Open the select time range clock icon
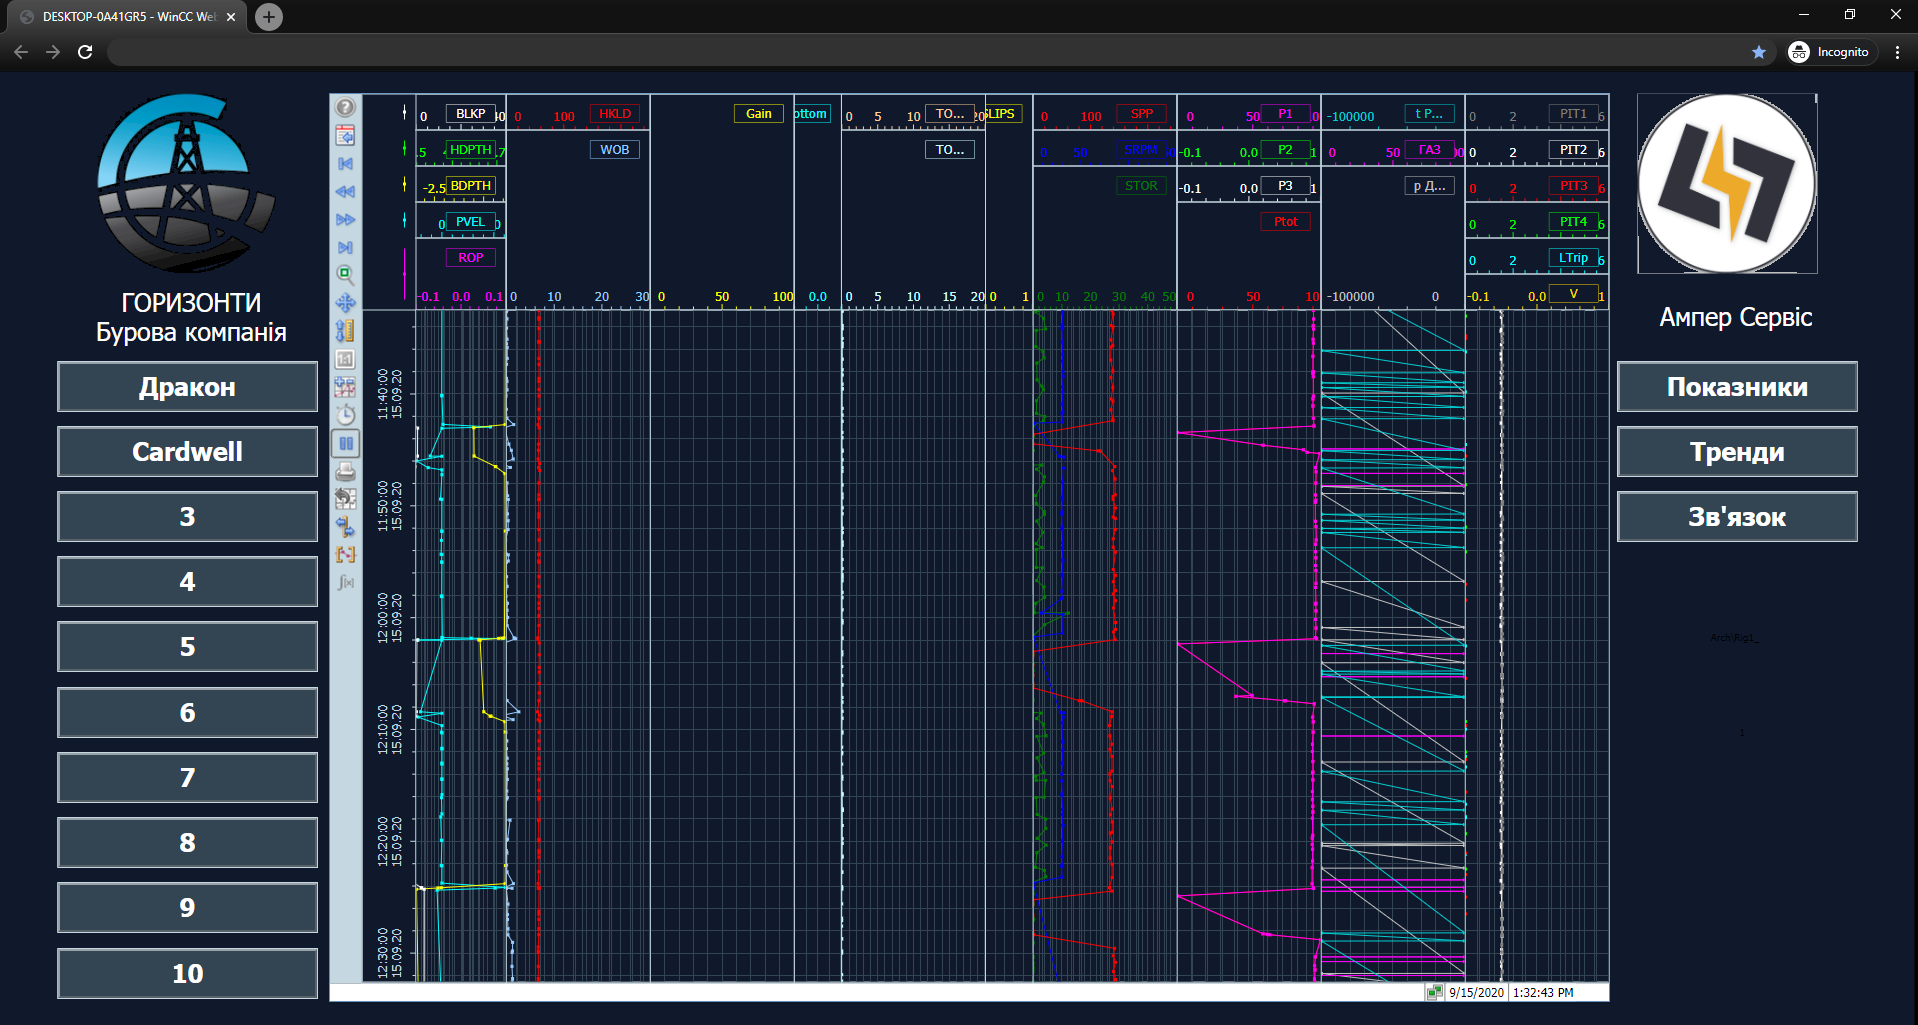Screen dimensions: 1918x1025 click(x=345, y=415)
